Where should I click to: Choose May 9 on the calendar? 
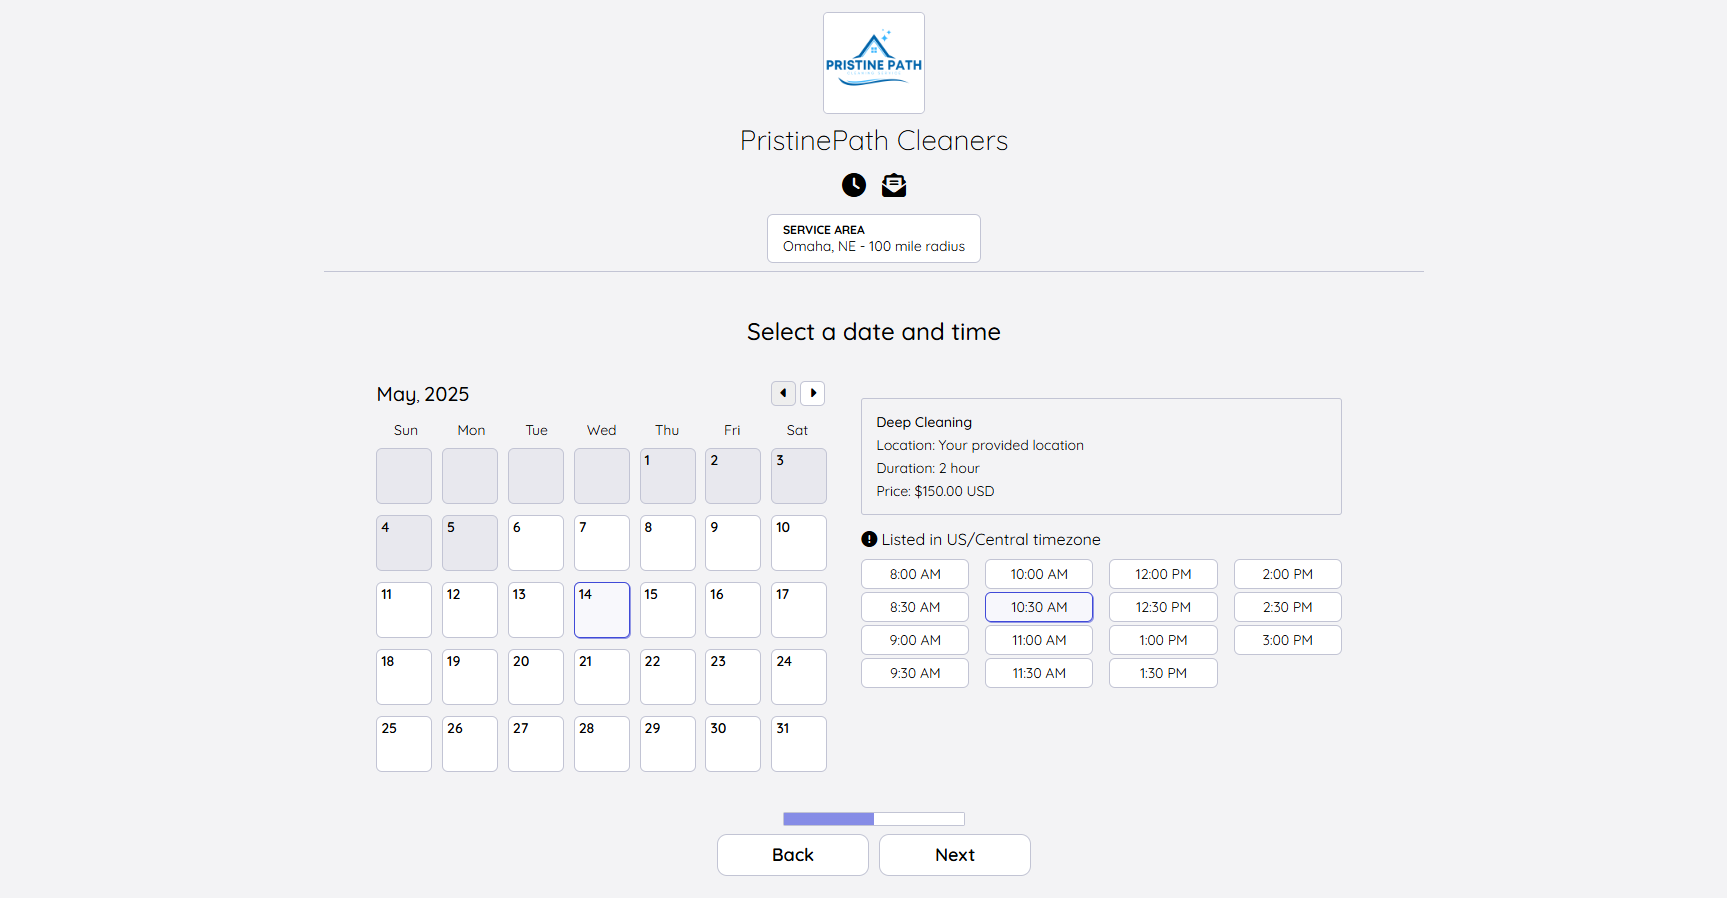tap(733, 543)
